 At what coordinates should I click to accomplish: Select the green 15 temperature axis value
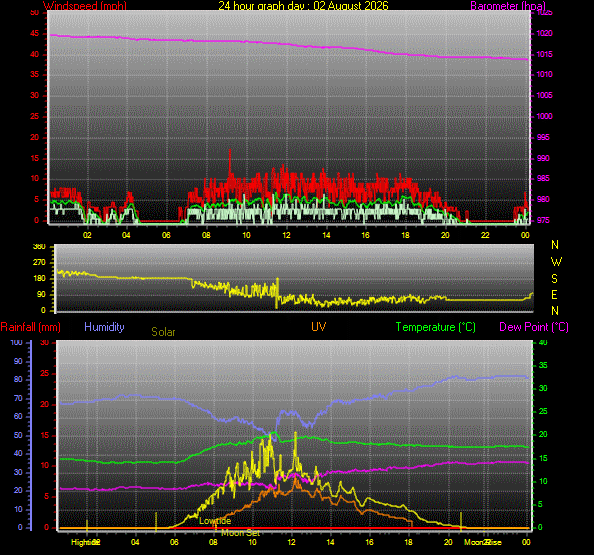(543, 458)
